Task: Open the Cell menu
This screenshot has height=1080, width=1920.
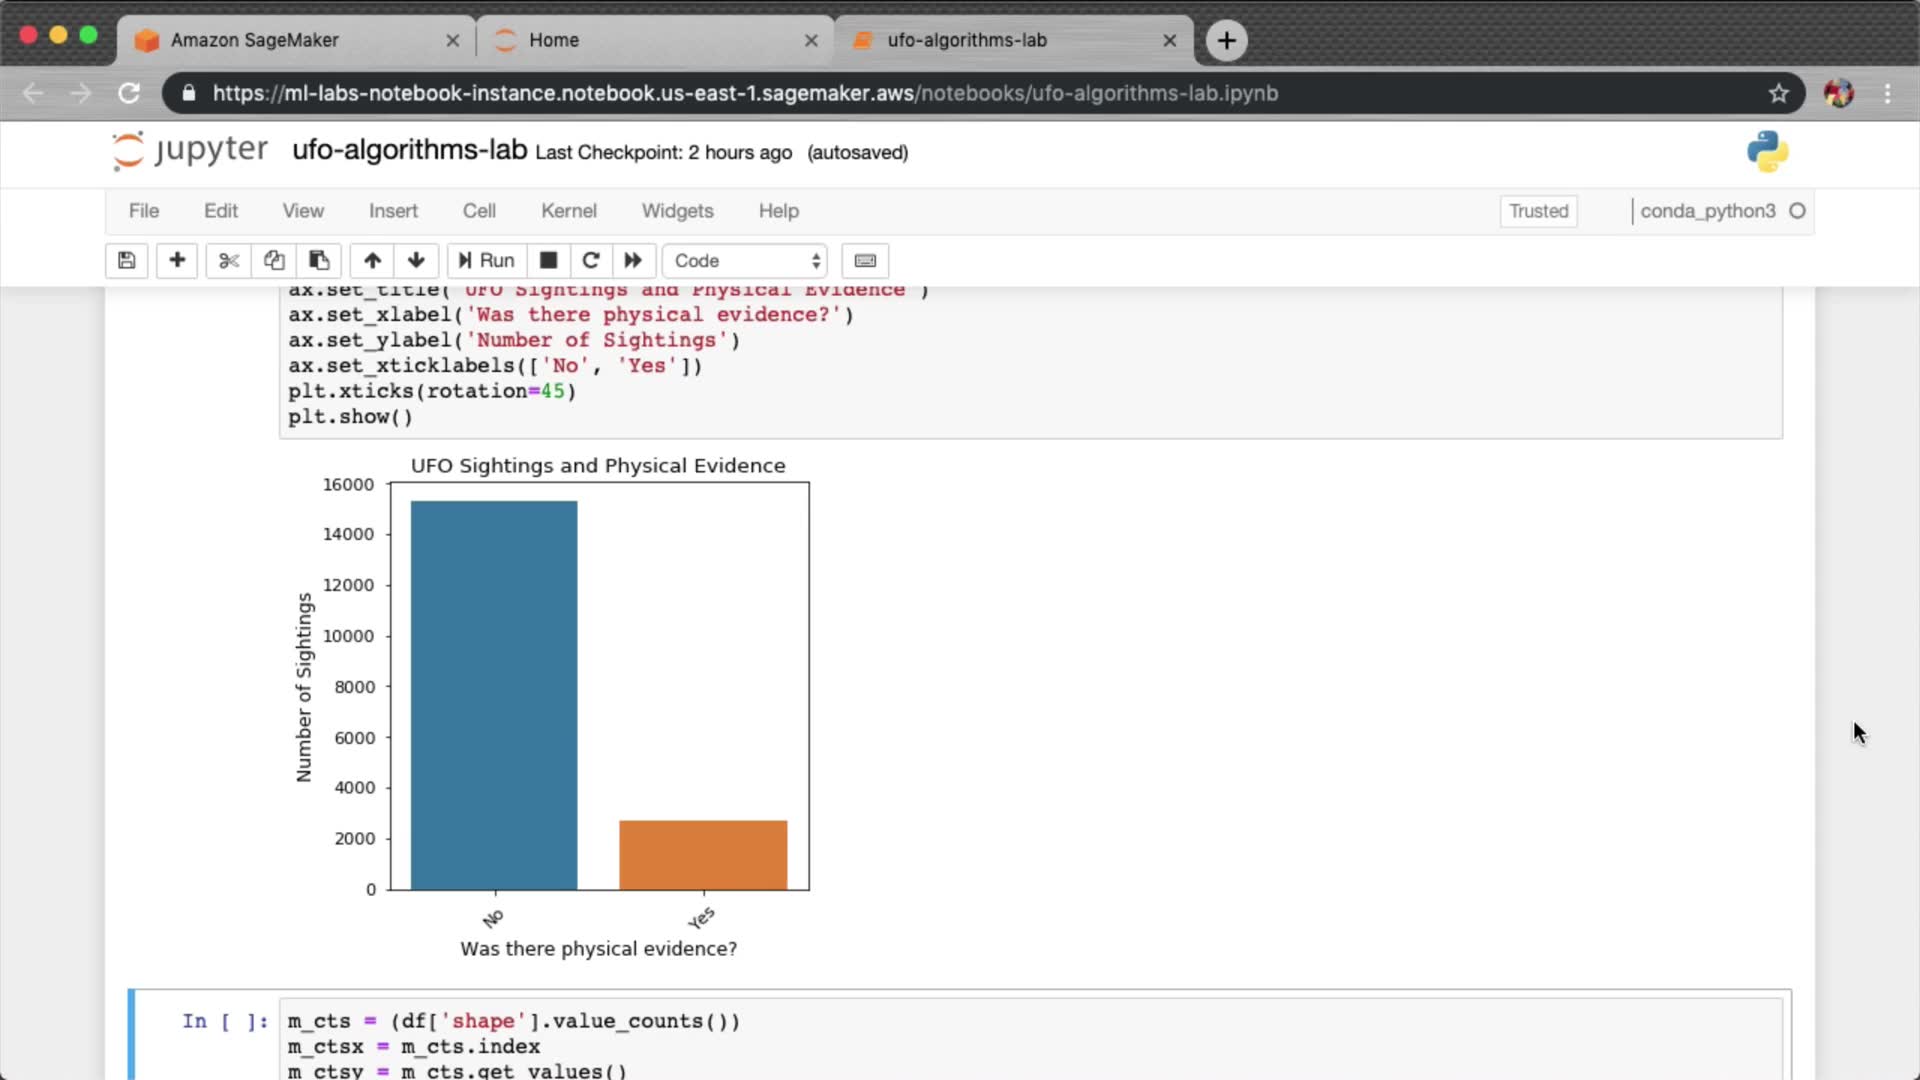Action: [479, 211]
